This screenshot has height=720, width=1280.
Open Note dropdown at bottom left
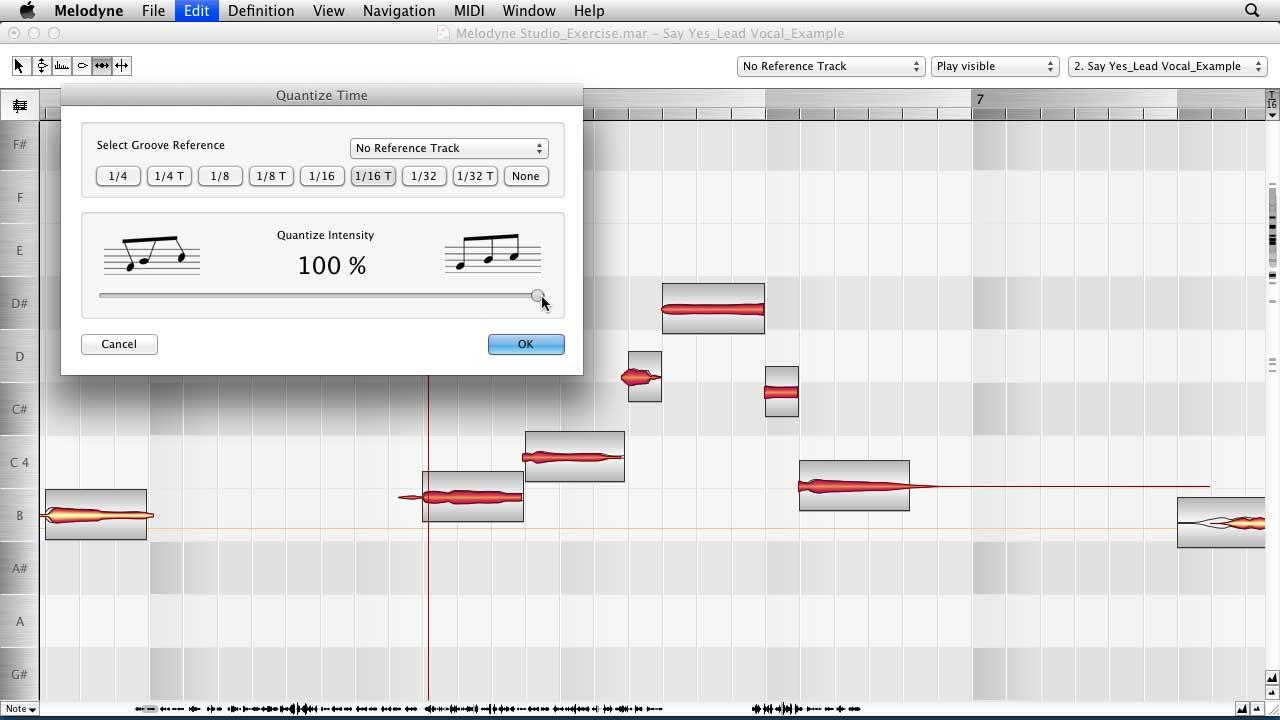click(20, 709)
